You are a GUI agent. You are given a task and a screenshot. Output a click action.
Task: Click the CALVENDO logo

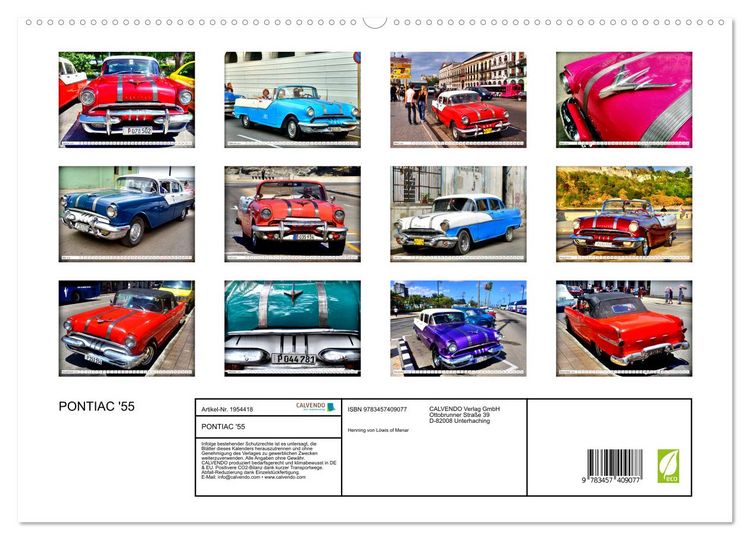(x=316, y=407)
